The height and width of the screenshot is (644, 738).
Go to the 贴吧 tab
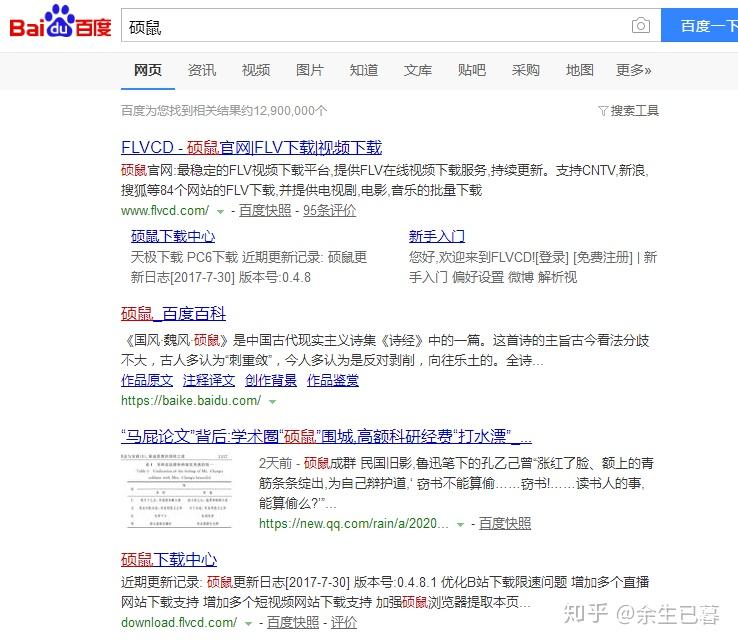pos(472,70)
